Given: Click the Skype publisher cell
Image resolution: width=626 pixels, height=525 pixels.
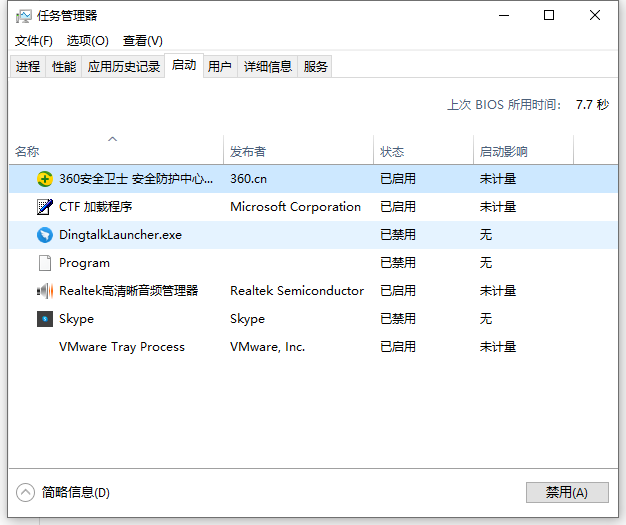Looking at the screenshot, I should pyautogui.click(x=247, y=319).
